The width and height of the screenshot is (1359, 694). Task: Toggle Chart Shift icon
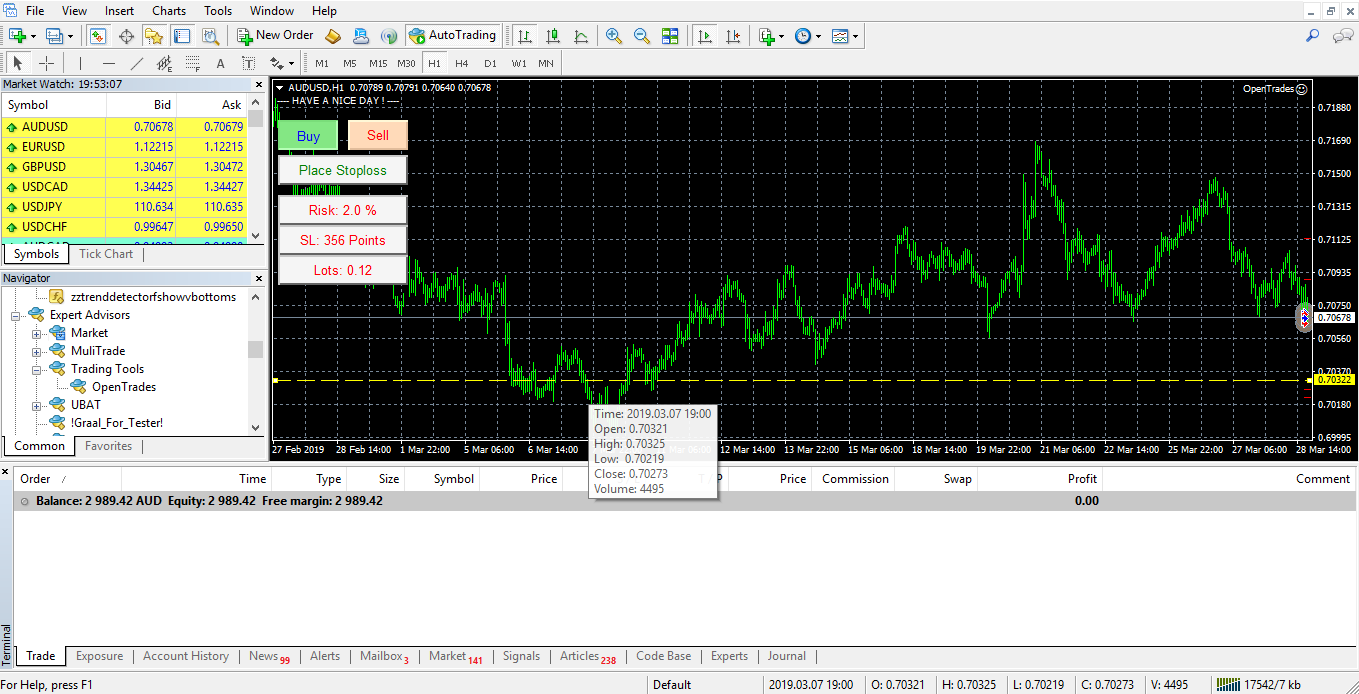(734, 36)
